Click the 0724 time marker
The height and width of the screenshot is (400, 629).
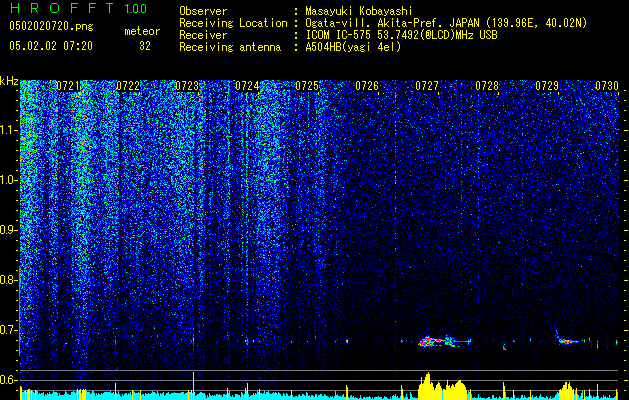[247, 86]
